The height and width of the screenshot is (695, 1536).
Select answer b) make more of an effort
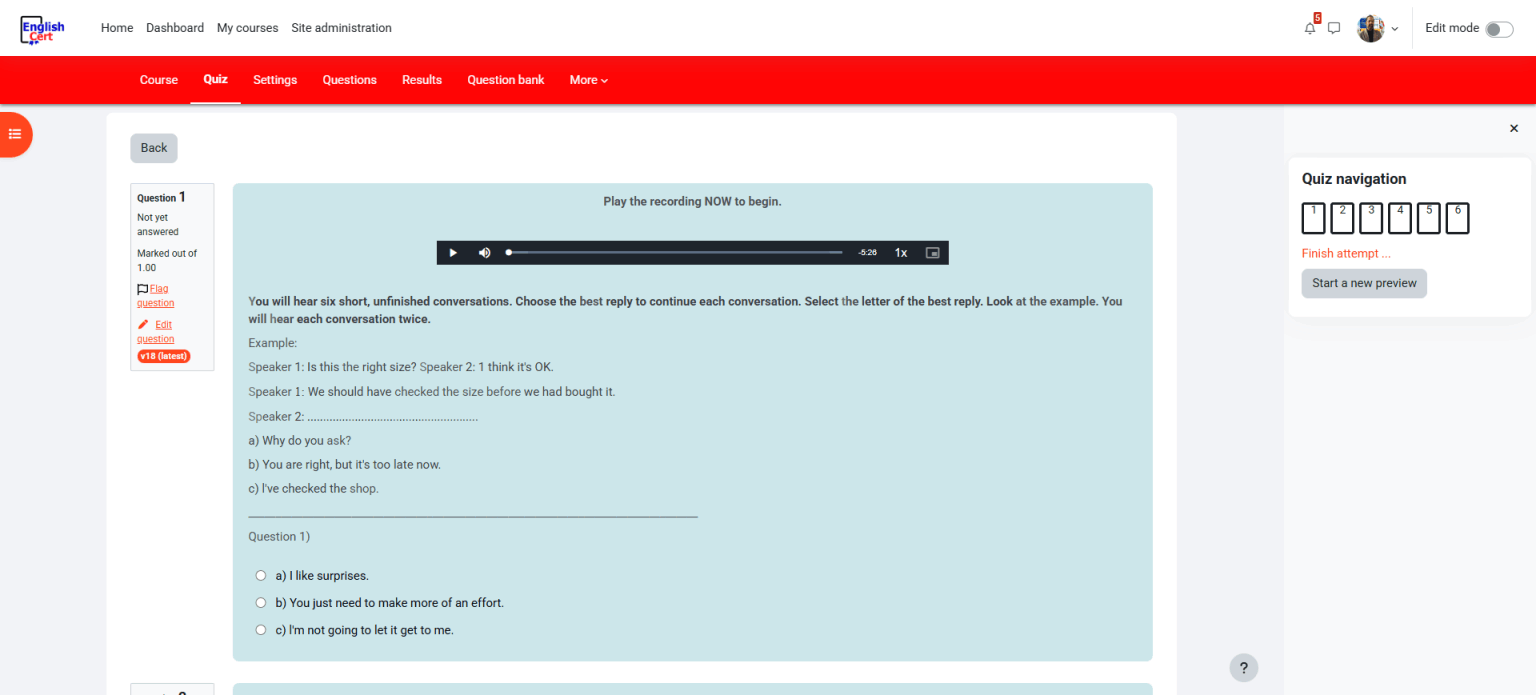(x=261, y=603)
